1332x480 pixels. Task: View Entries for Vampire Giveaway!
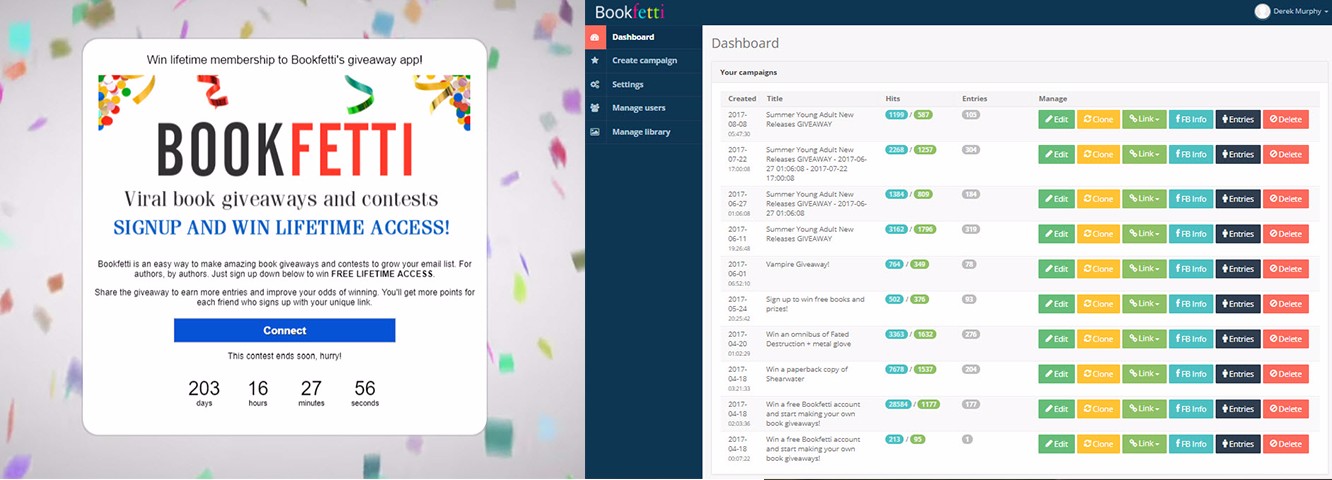tap(1237, 269)
